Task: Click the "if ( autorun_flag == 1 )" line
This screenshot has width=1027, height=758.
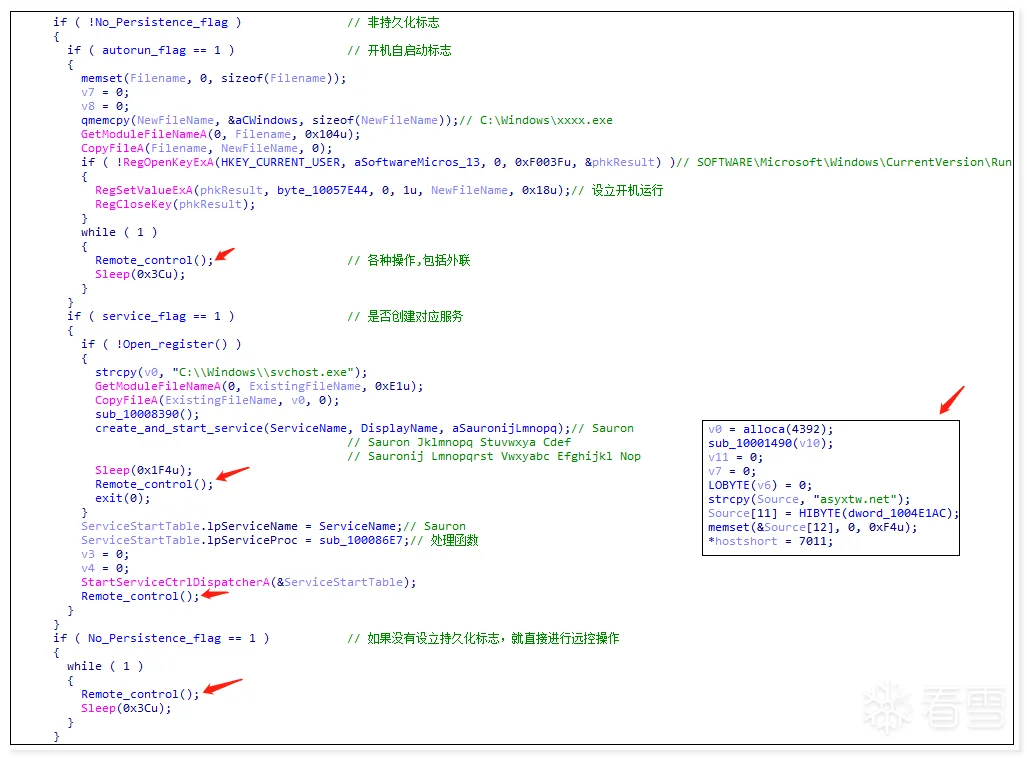Action: click(x=151, y=50)
